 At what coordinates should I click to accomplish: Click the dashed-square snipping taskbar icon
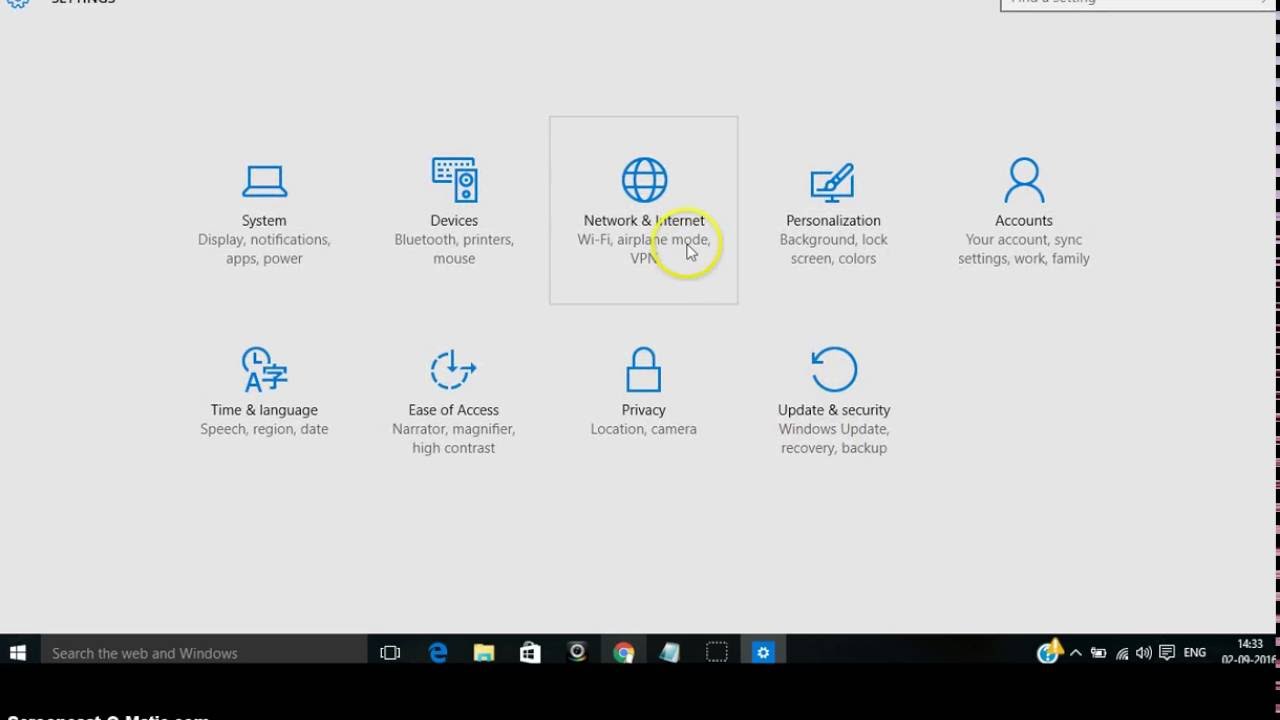[717, 653]
